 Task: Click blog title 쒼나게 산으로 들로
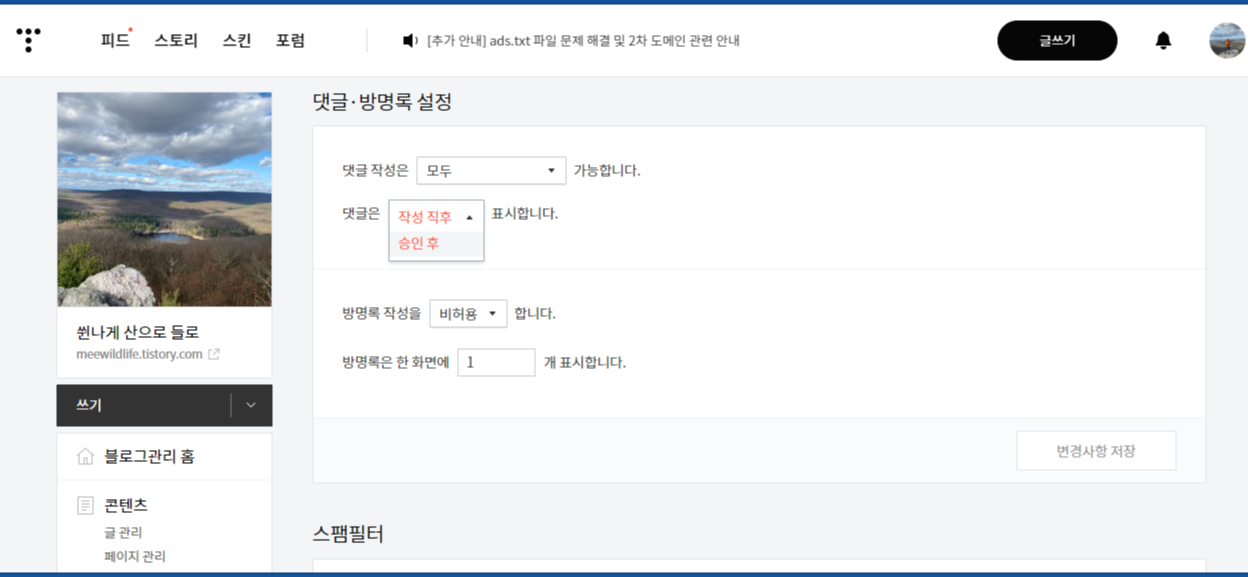point(137,332)
